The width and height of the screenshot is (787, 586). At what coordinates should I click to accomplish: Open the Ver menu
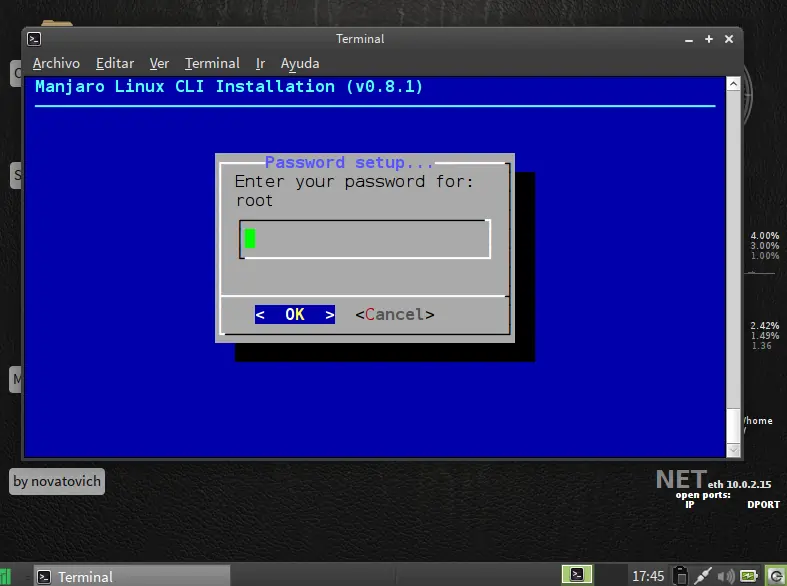point(159,64)
